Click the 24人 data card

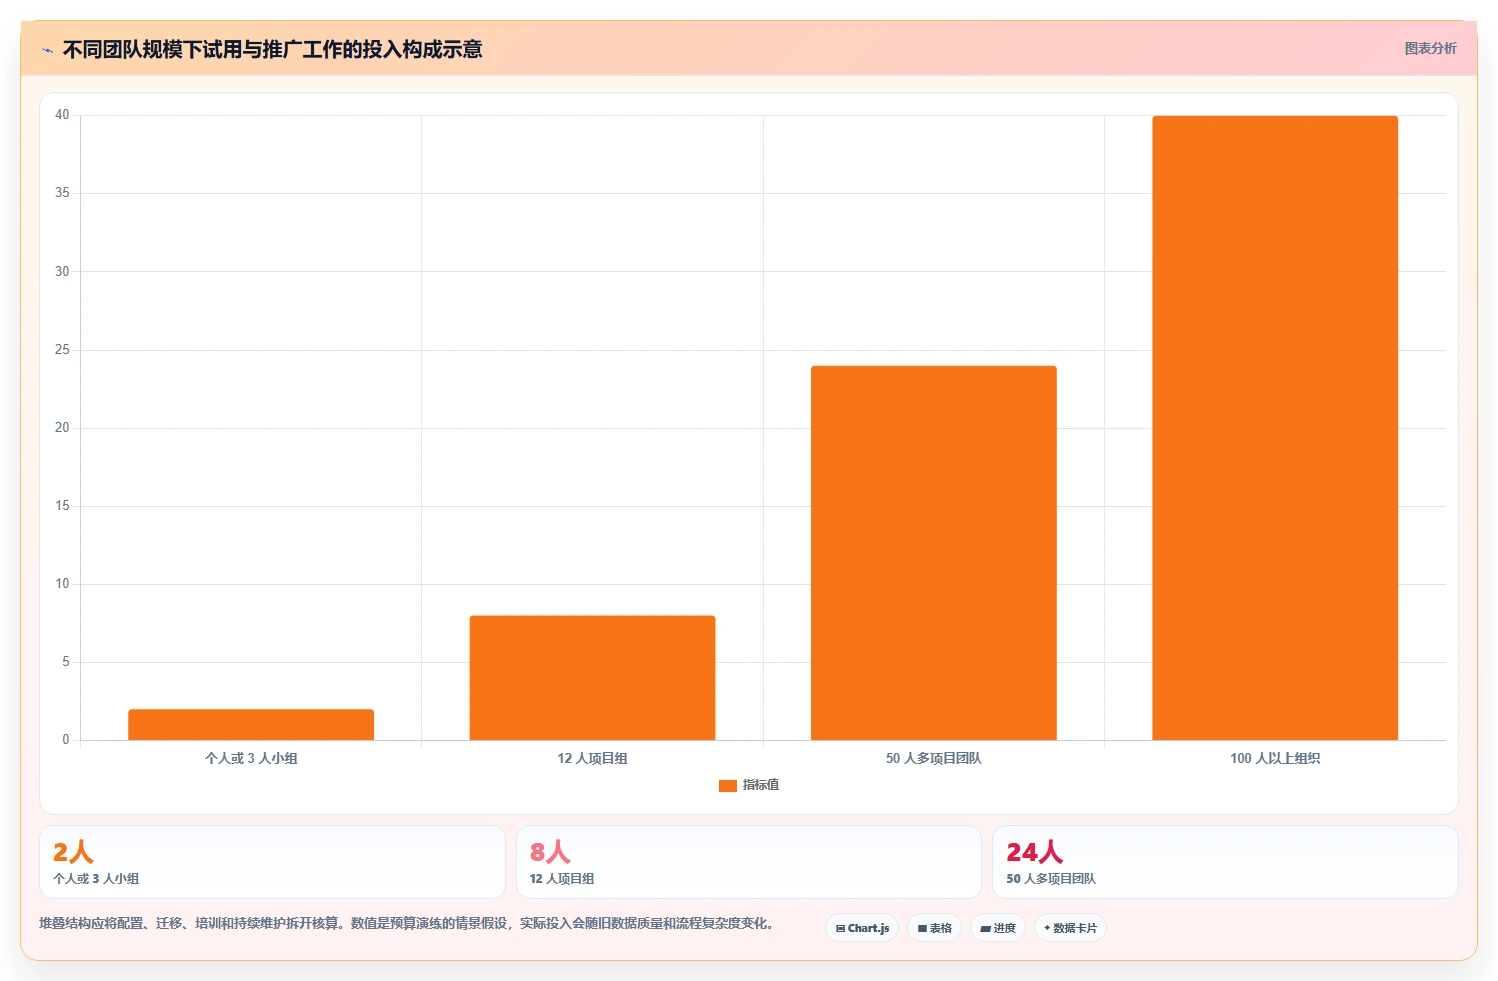[1225, 862]
